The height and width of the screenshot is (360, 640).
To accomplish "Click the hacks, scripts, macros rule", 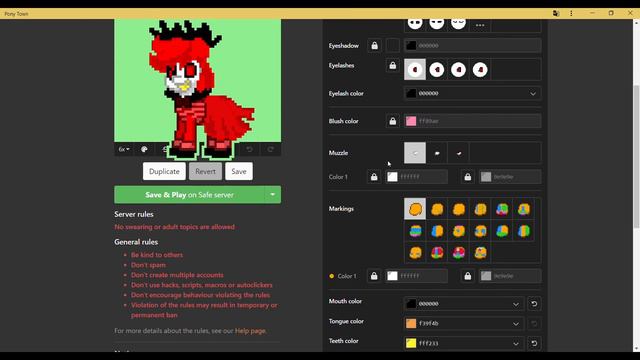I will (202, 285).
